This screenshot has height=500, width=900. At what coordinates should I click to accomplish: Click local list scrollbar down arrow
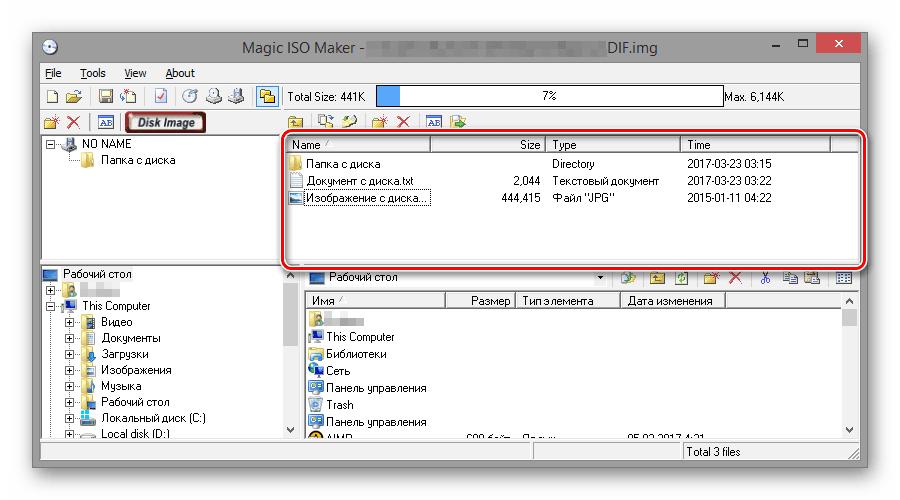coord(849,430)
